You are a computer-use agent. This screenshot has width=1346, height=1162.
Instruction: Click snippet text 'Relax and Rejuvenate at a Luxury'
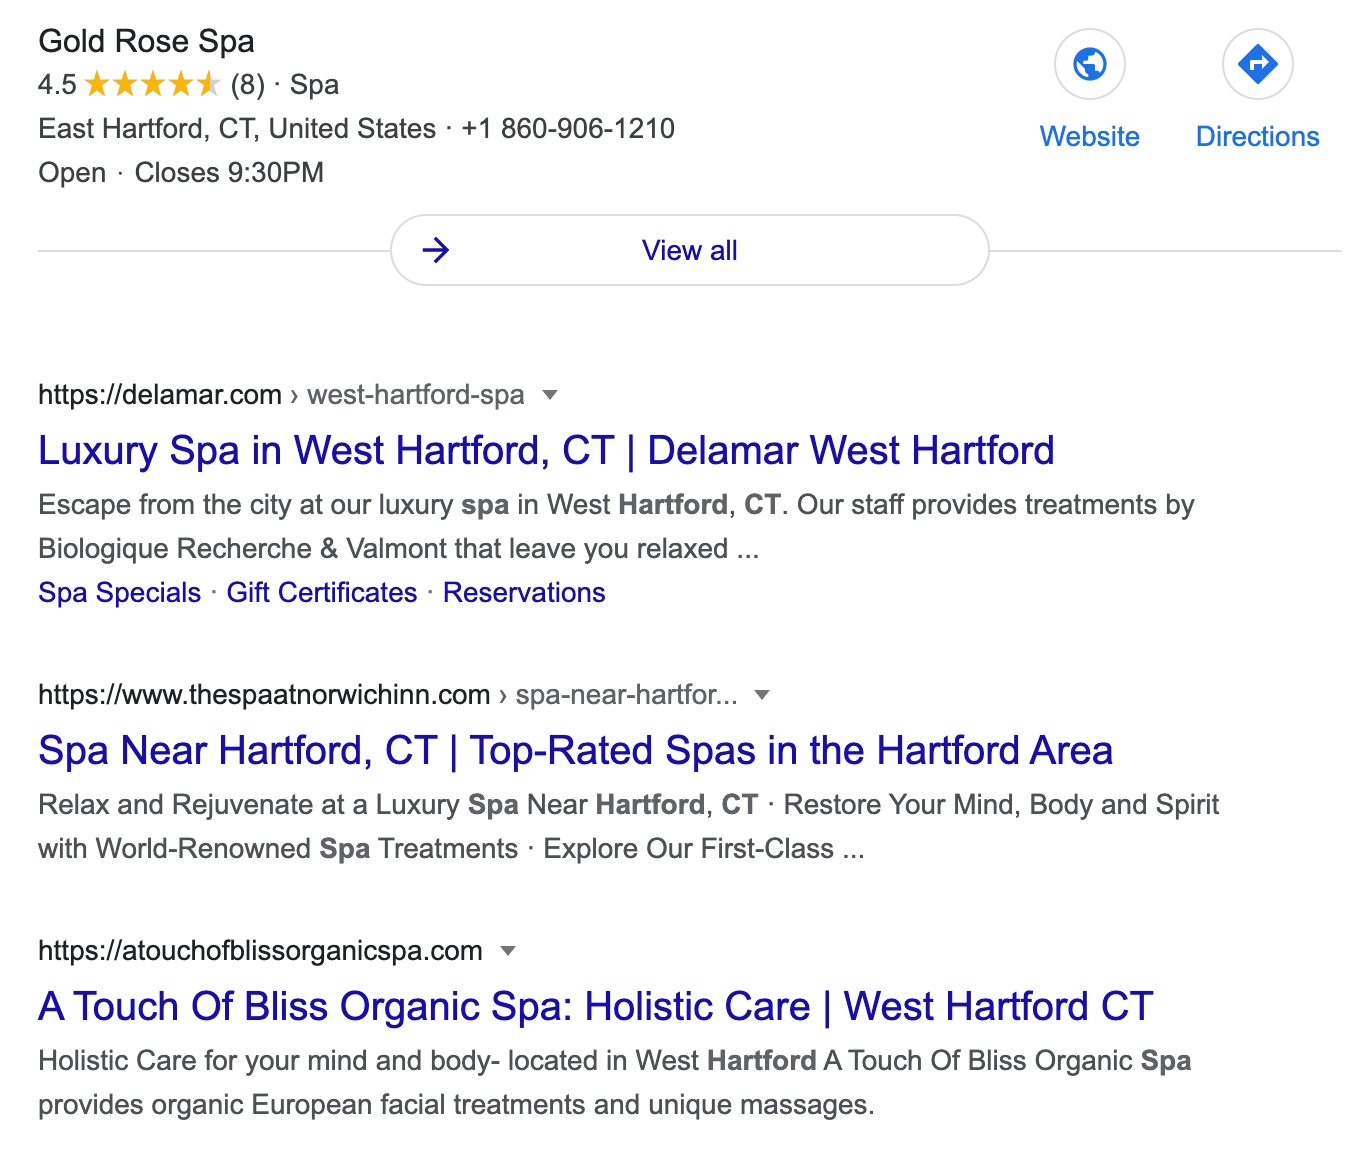(x=249, y=804)
